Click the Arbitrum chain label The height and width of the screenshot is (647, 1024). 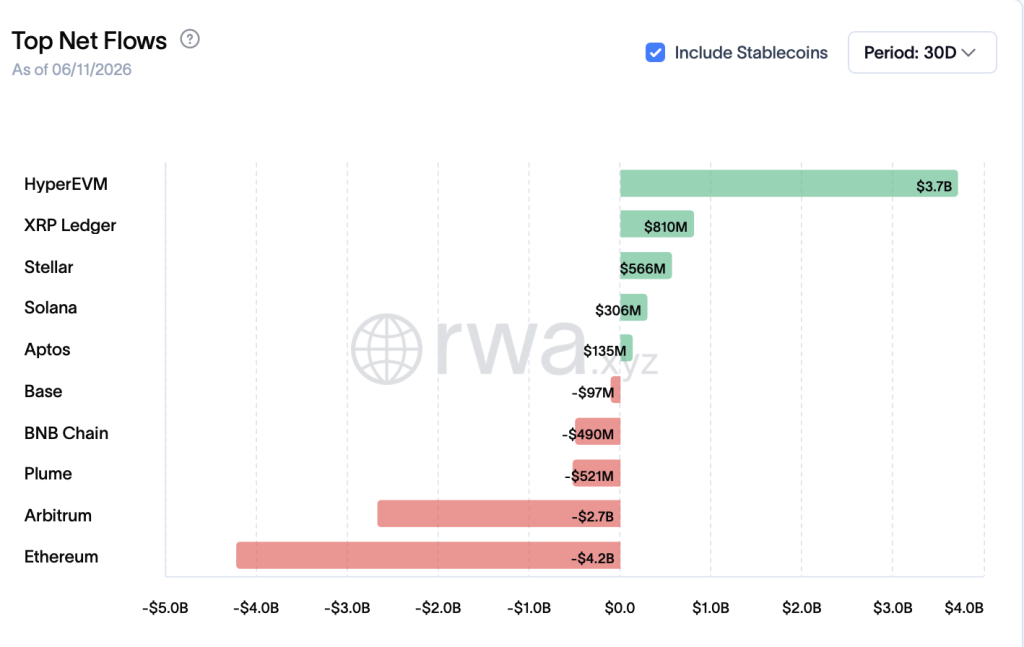(58, 516)
